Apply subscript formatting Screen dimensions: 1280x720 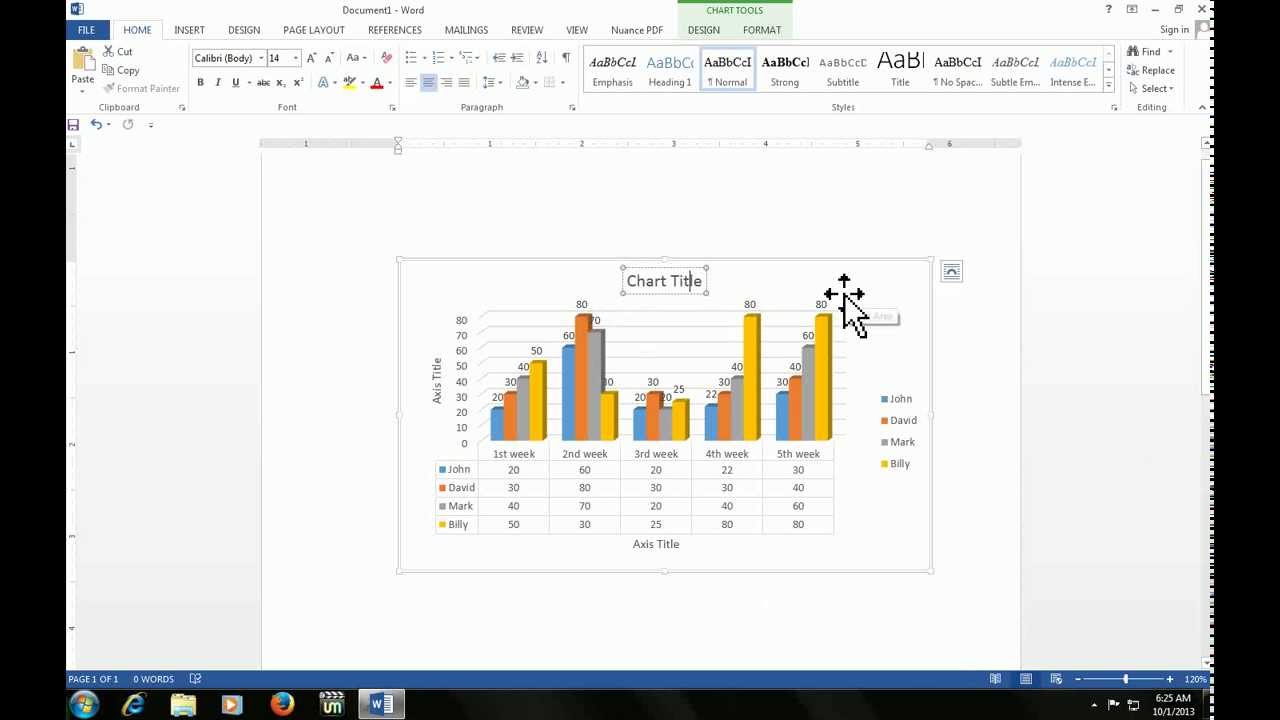(280, 83)
